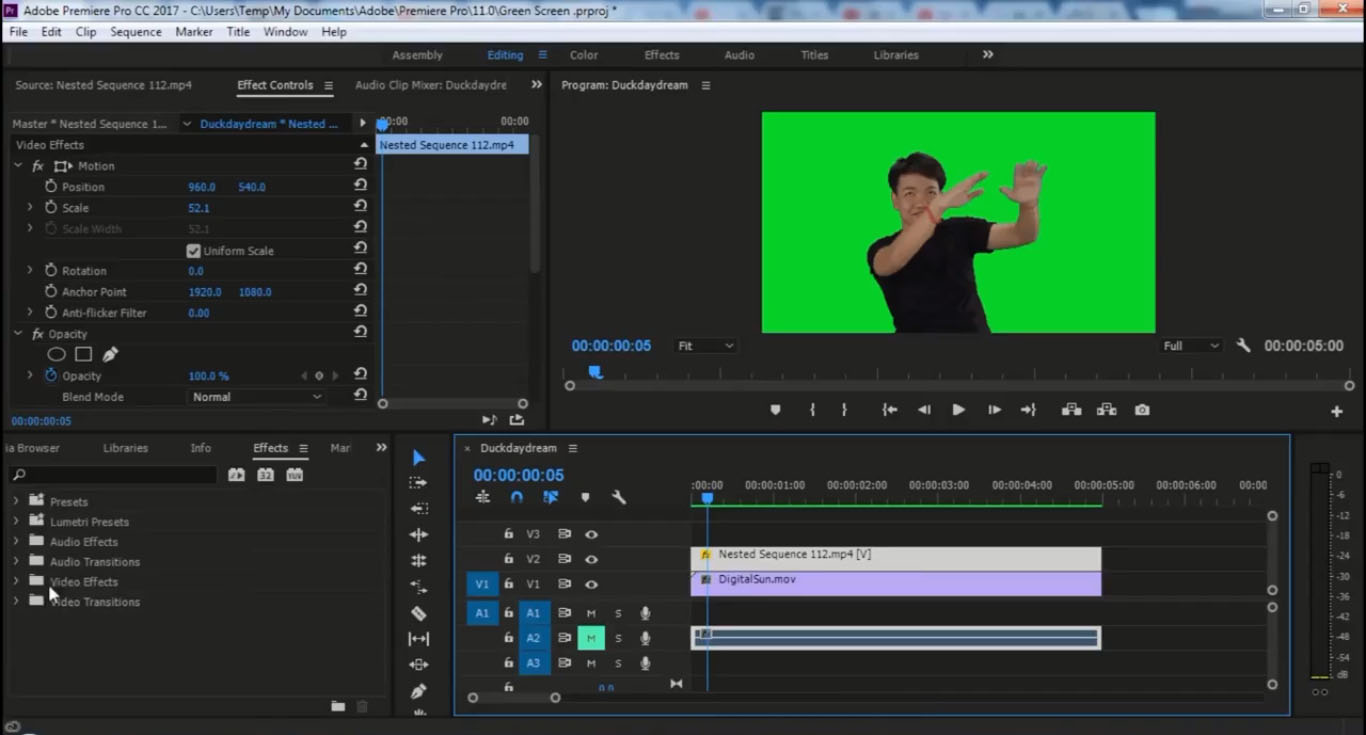Reset the Position parameter
This screenshot has height=735, width=1366.
click(360, 186)
